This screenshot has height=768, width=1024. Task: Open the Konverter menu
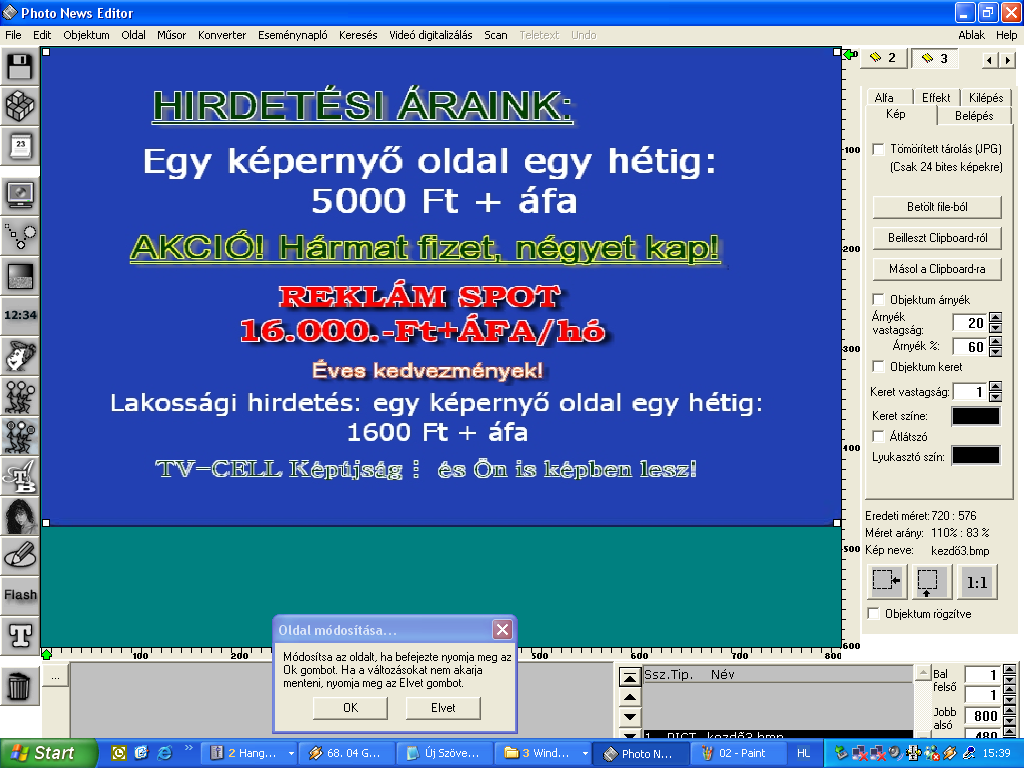[222, 35]
